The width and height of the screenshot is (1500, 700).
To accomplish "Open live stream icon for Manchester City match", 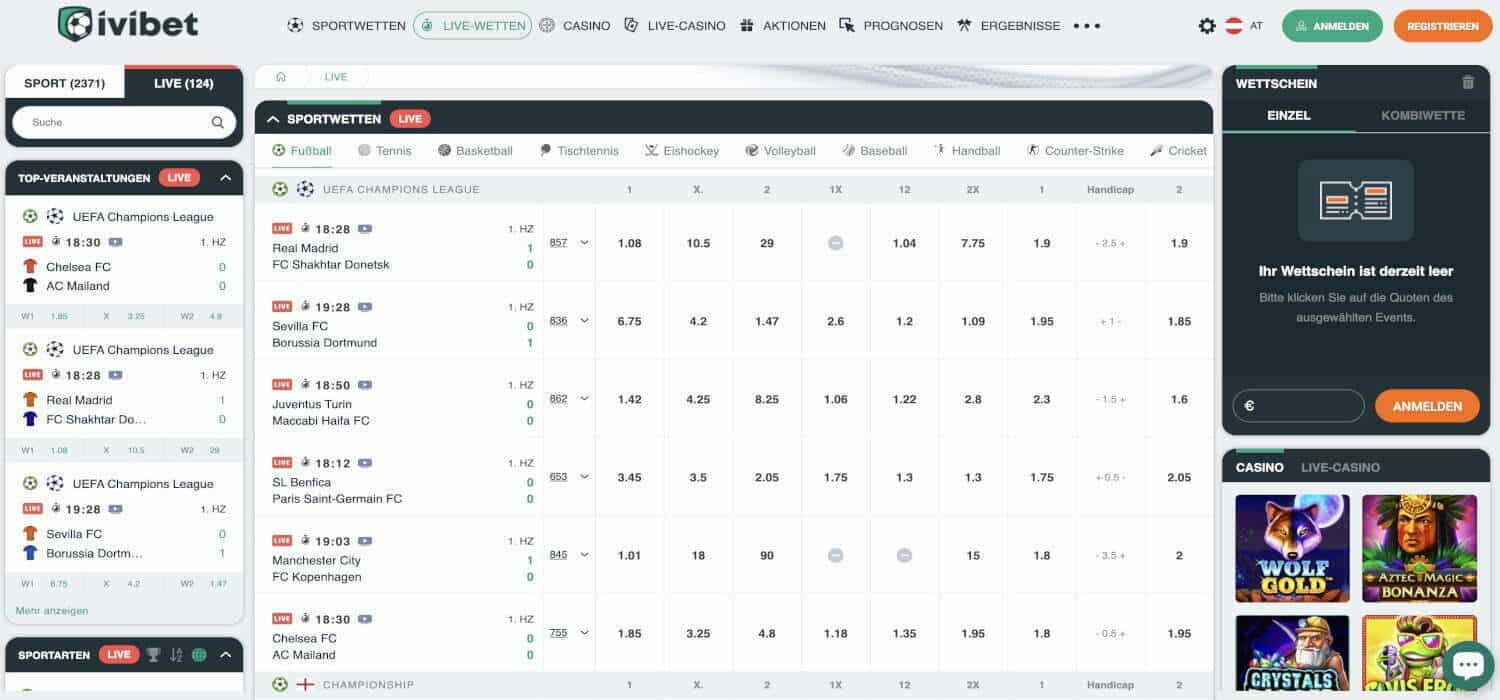I will 365,541.
